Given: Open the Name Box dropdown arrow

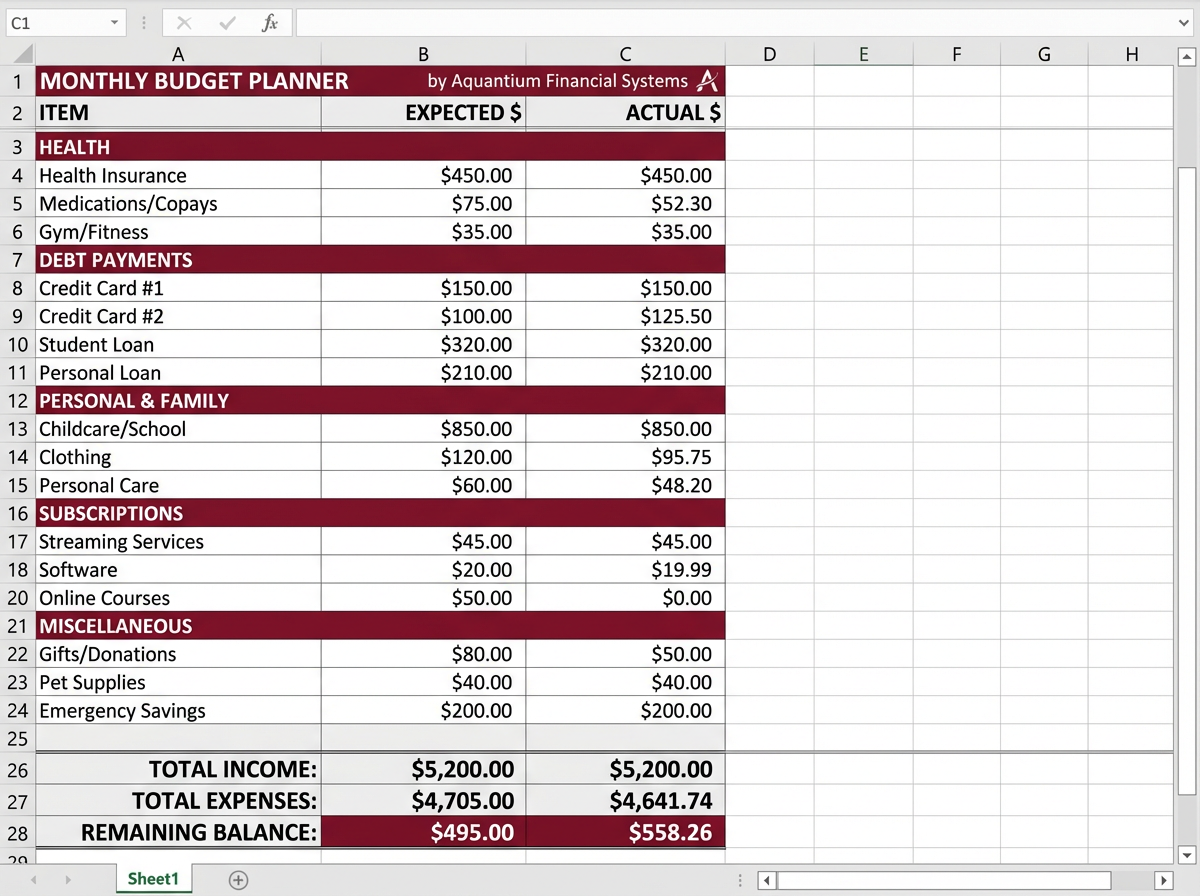Looking at the screenshot, I should [113, 22].
